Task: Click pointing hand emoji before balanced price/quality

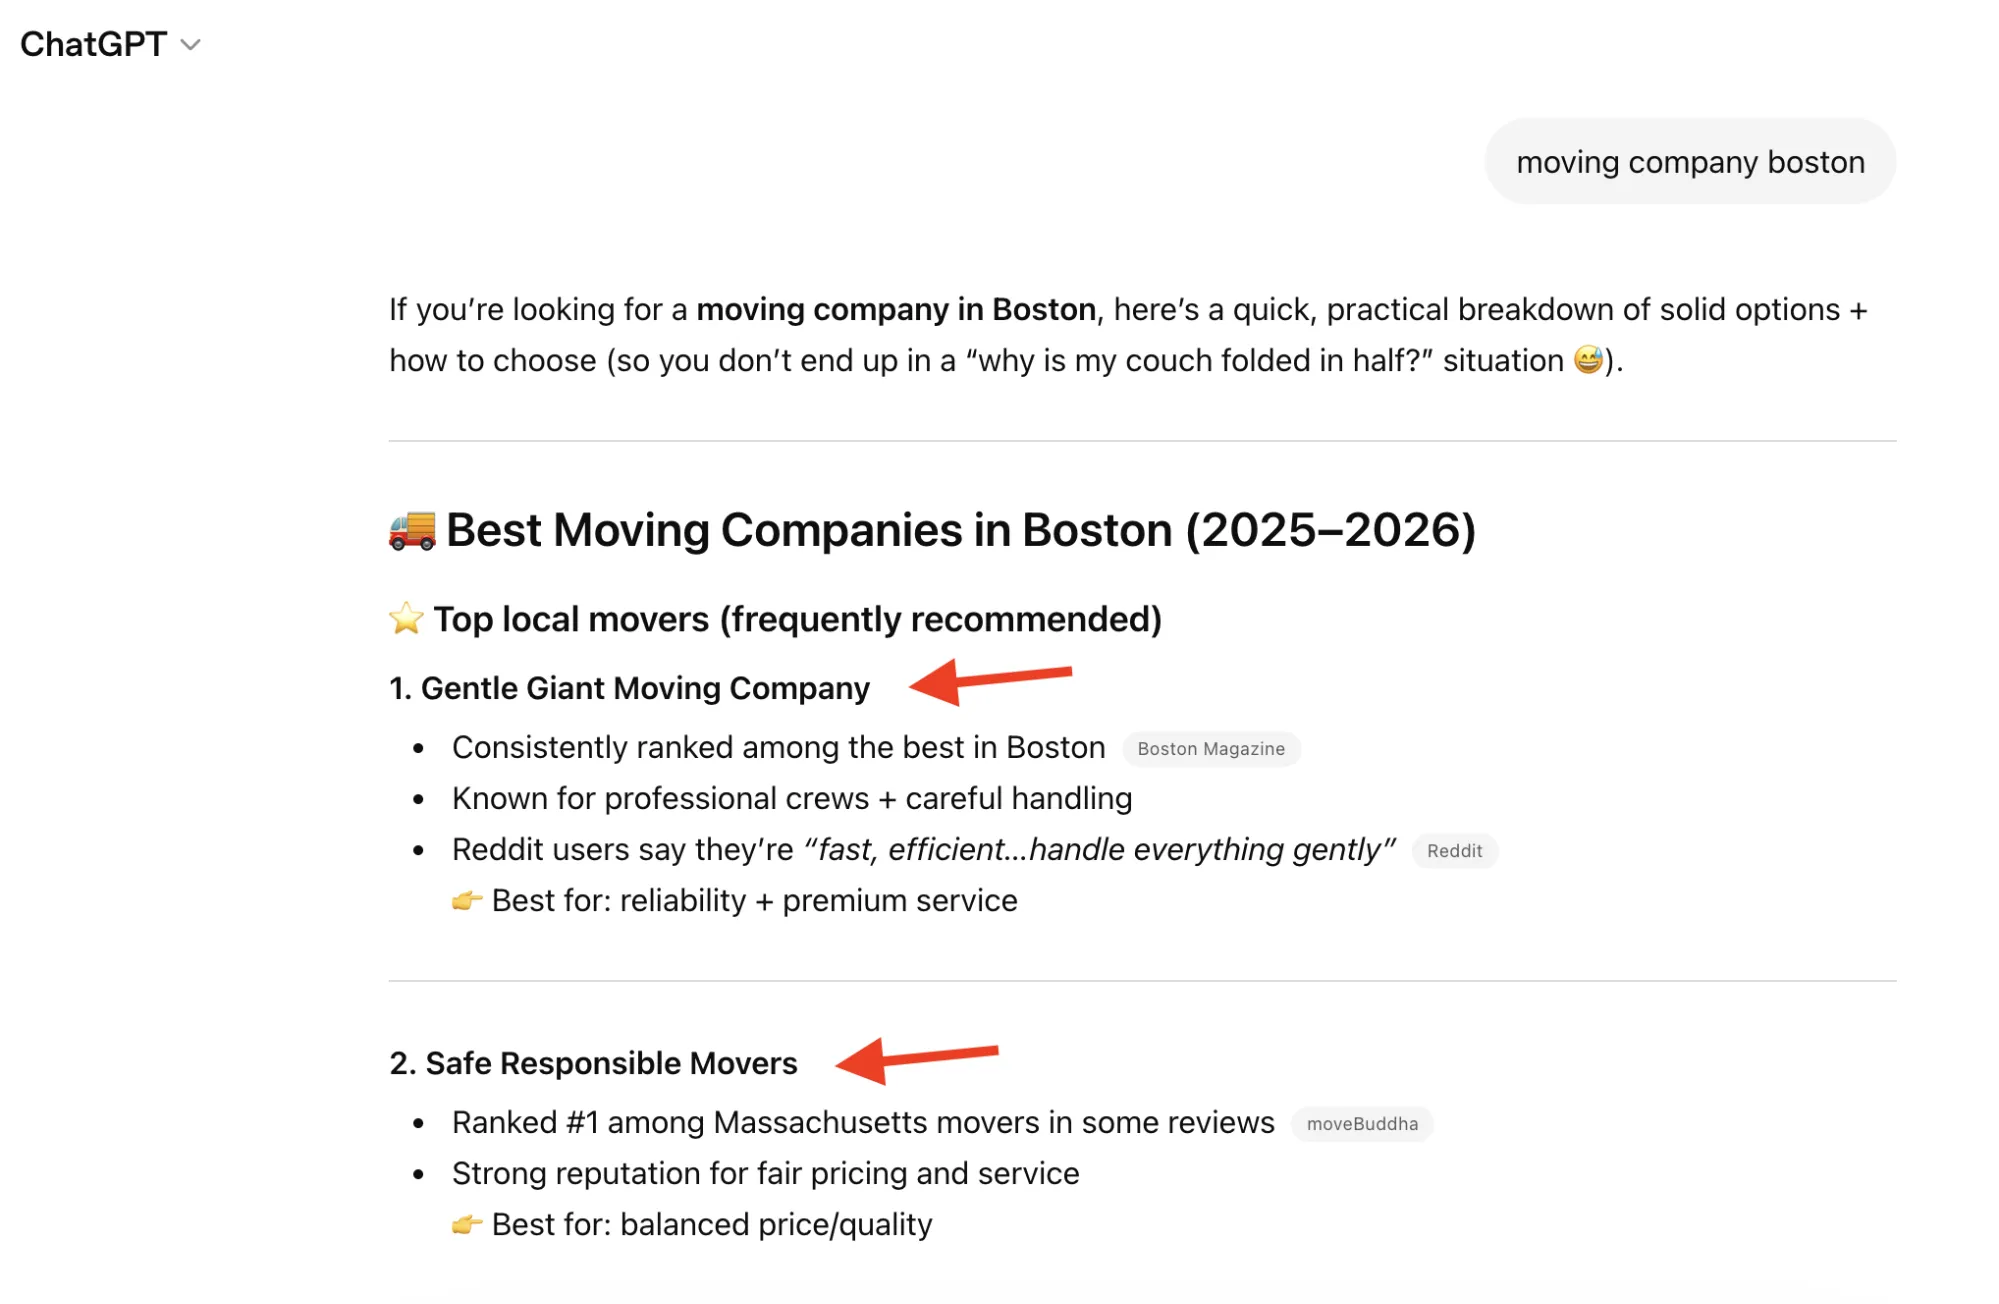Action: 466,1225
